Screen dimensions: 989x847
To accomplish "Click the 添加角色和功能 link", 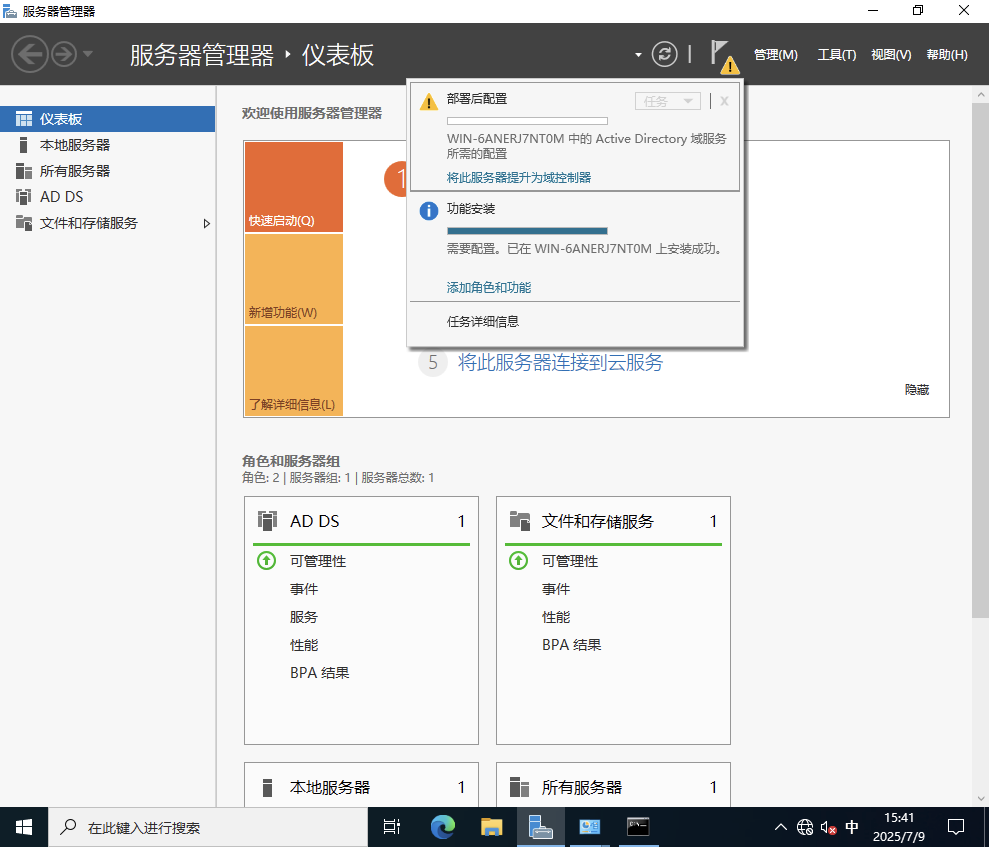I will [488, 287].
